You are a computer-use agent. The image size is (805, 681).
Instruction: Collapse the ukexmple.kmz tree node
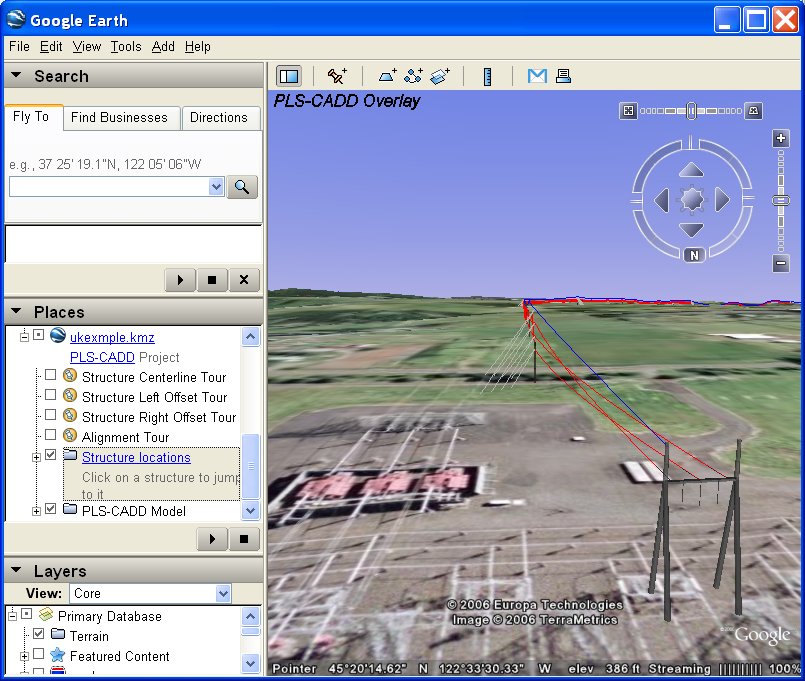(x=24, y=337)
